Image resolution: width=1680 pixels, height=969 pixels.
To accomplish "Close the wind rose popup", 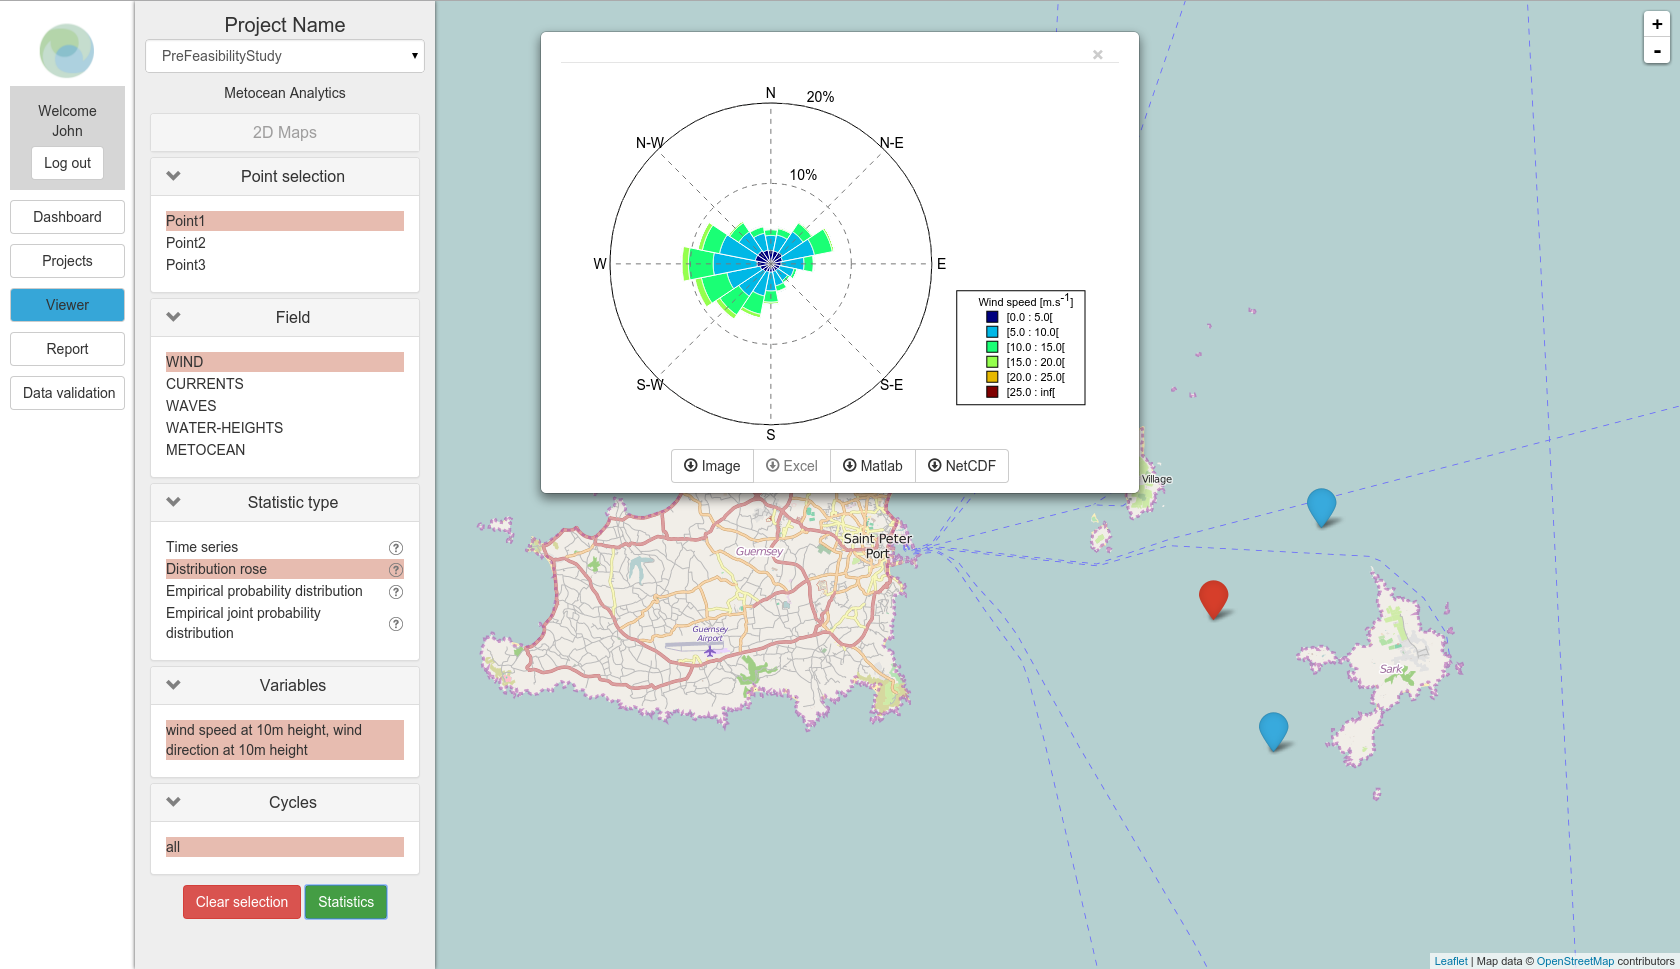I will (x=1098, y=55).
